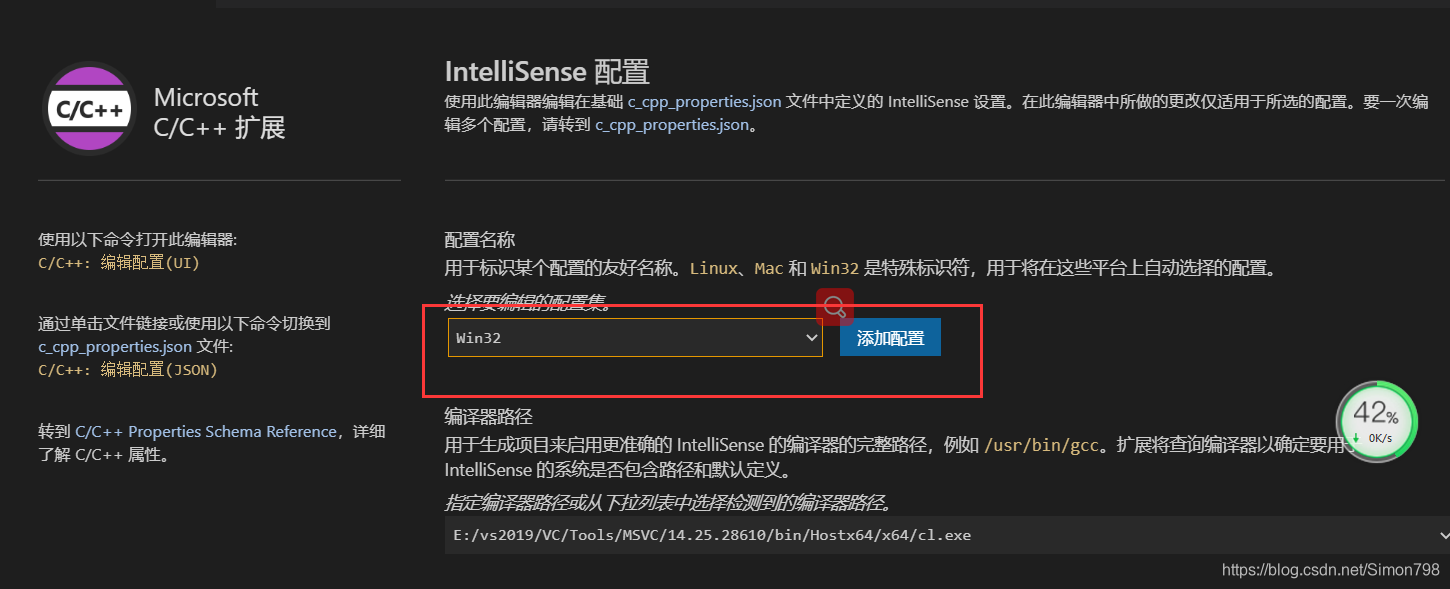1450x589 pixels.
Task: Click the 添加配置 button
Action: 889,337
